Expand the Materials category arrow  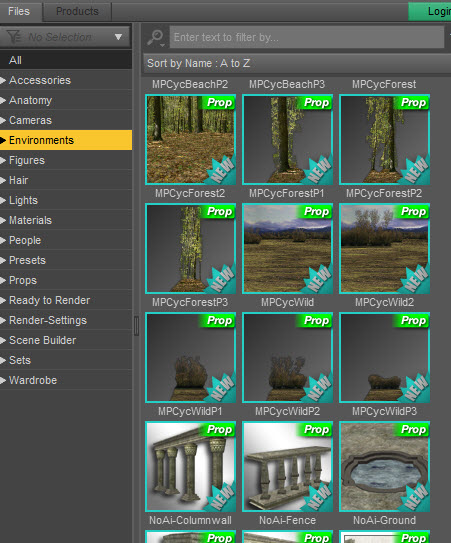(x=3, y=220)
